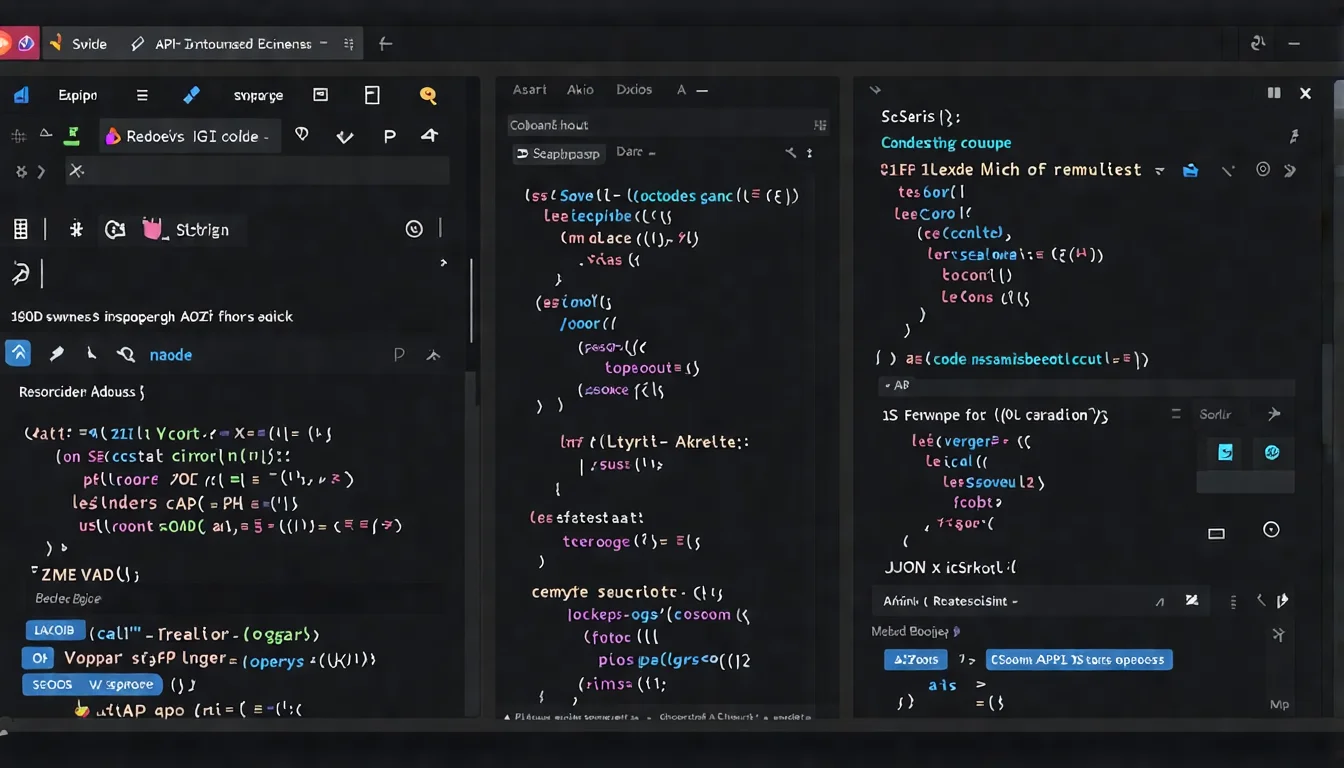Screen dimensions: 1344x768
Task: Open the orange magnifier search icon
Action: pos(428,95)
